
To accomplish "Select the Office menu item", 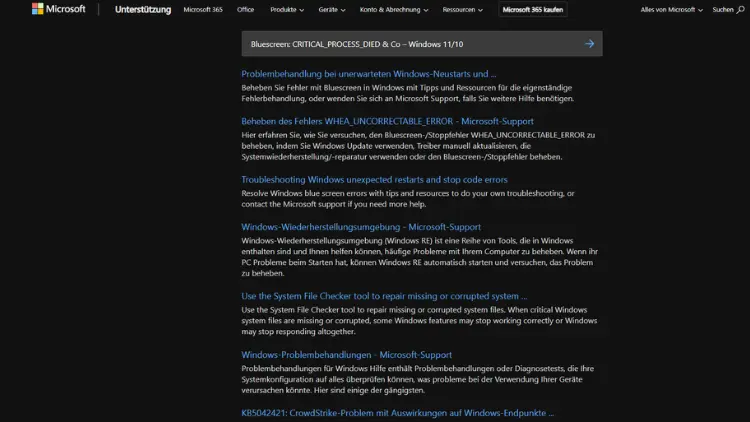I will click(x=245, y=10).
